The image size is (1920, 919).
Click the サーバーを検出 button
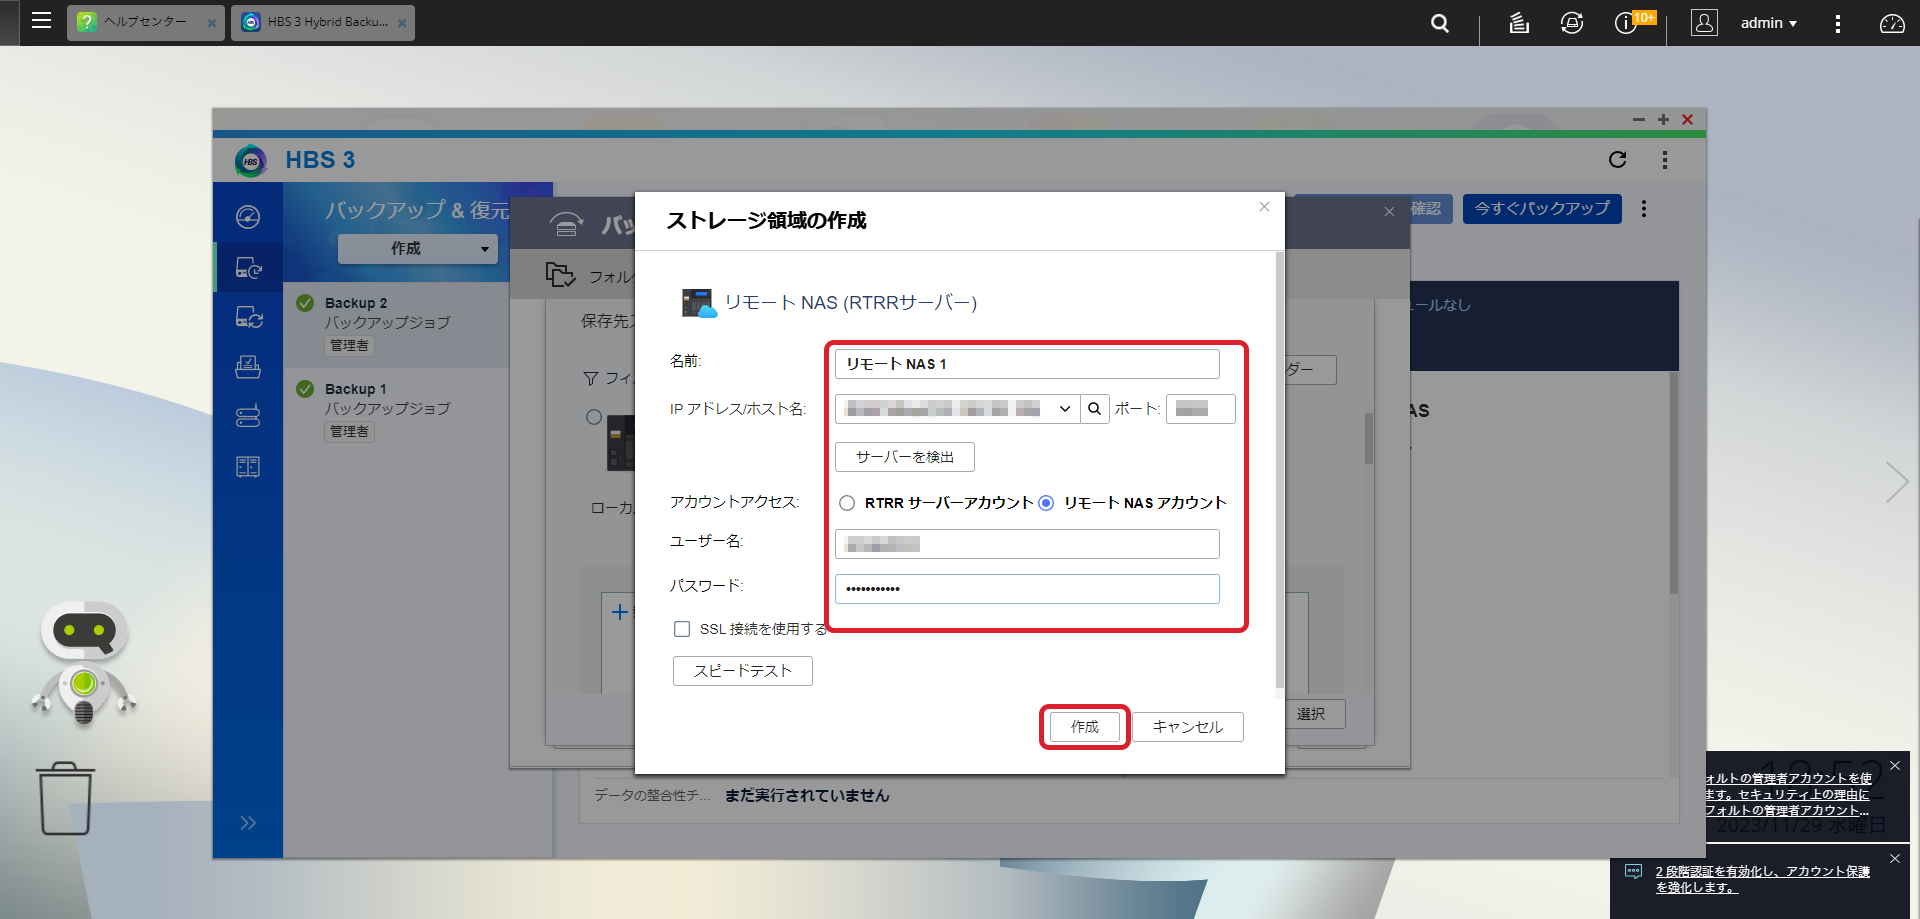(905, 457)
